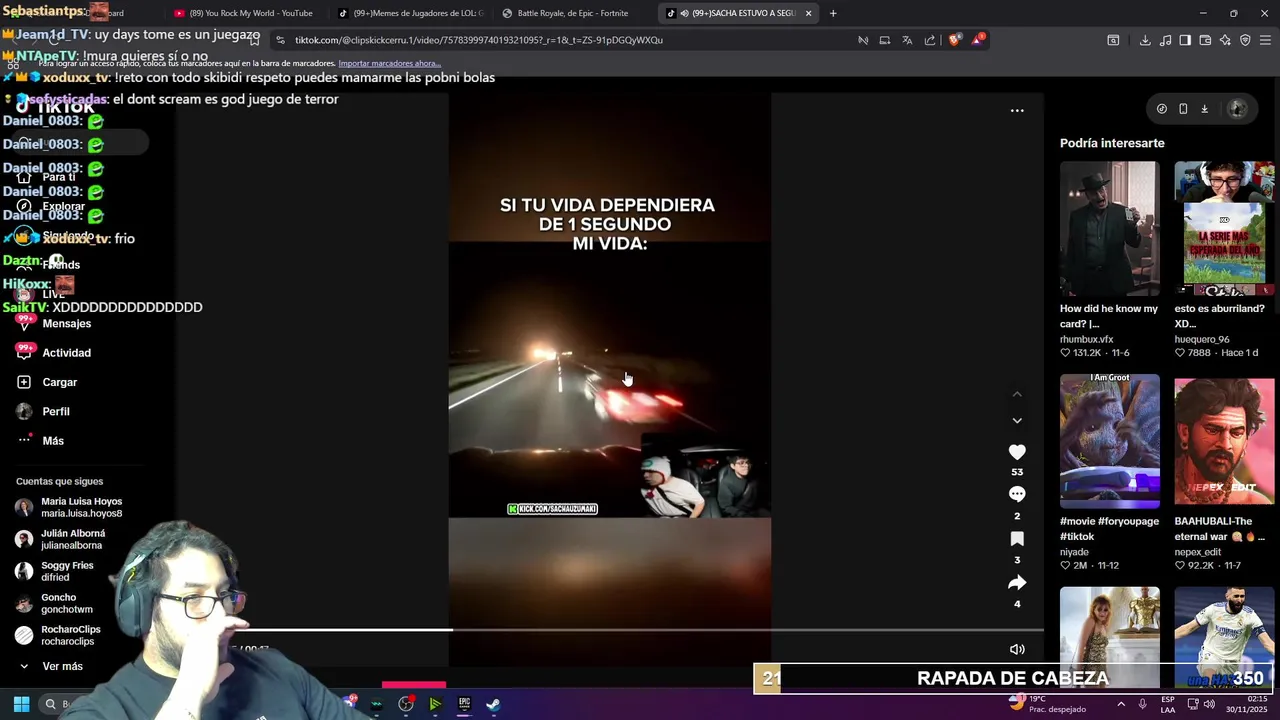Image resolution: width=1280 pixels, height=720 pixels.
Task: Open the Windows Start menu
Action: (x=21, y=704)
